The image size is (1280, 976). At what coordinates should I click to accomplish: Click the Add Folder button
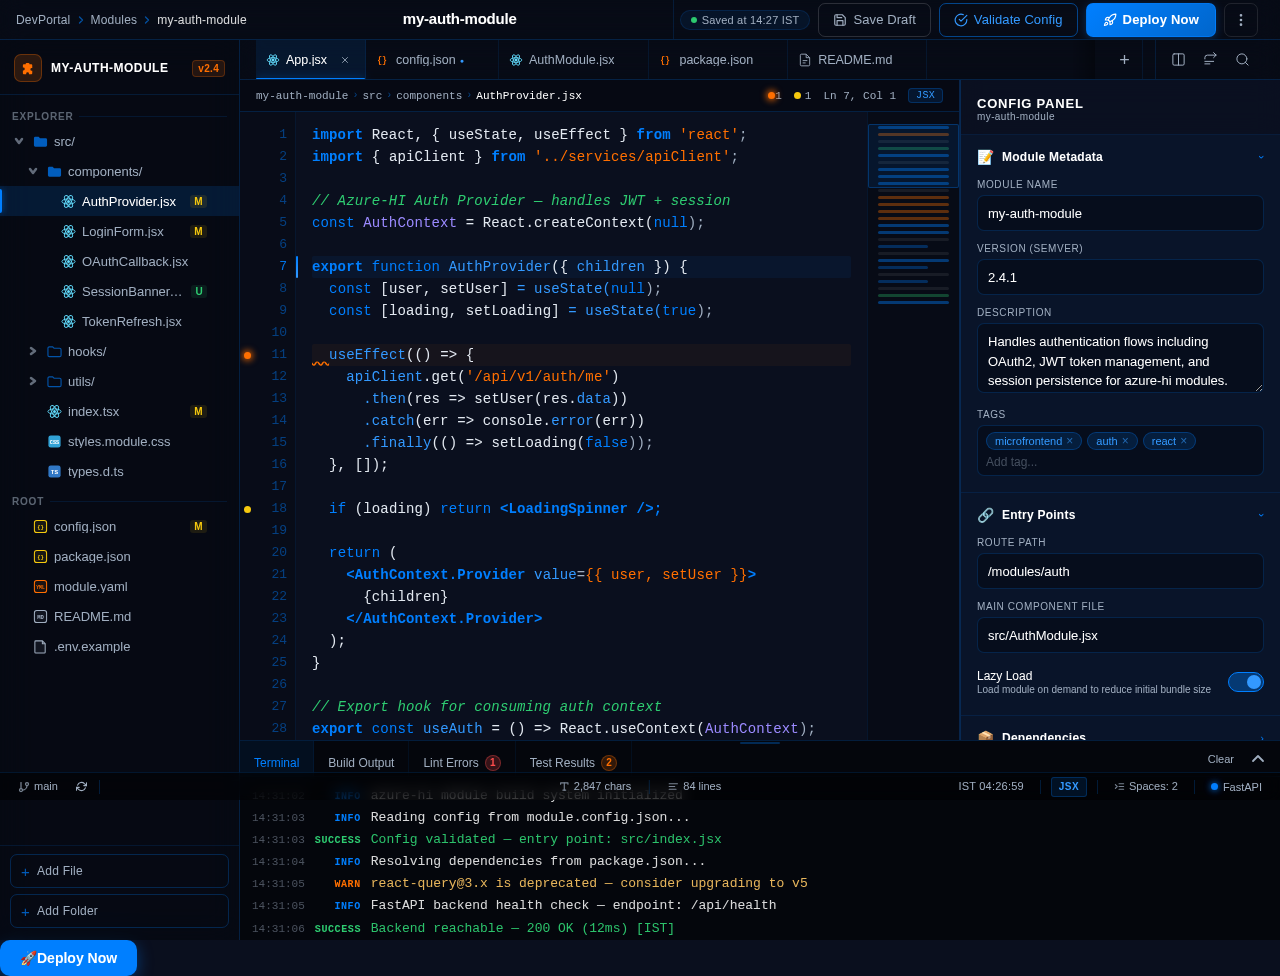119,911
